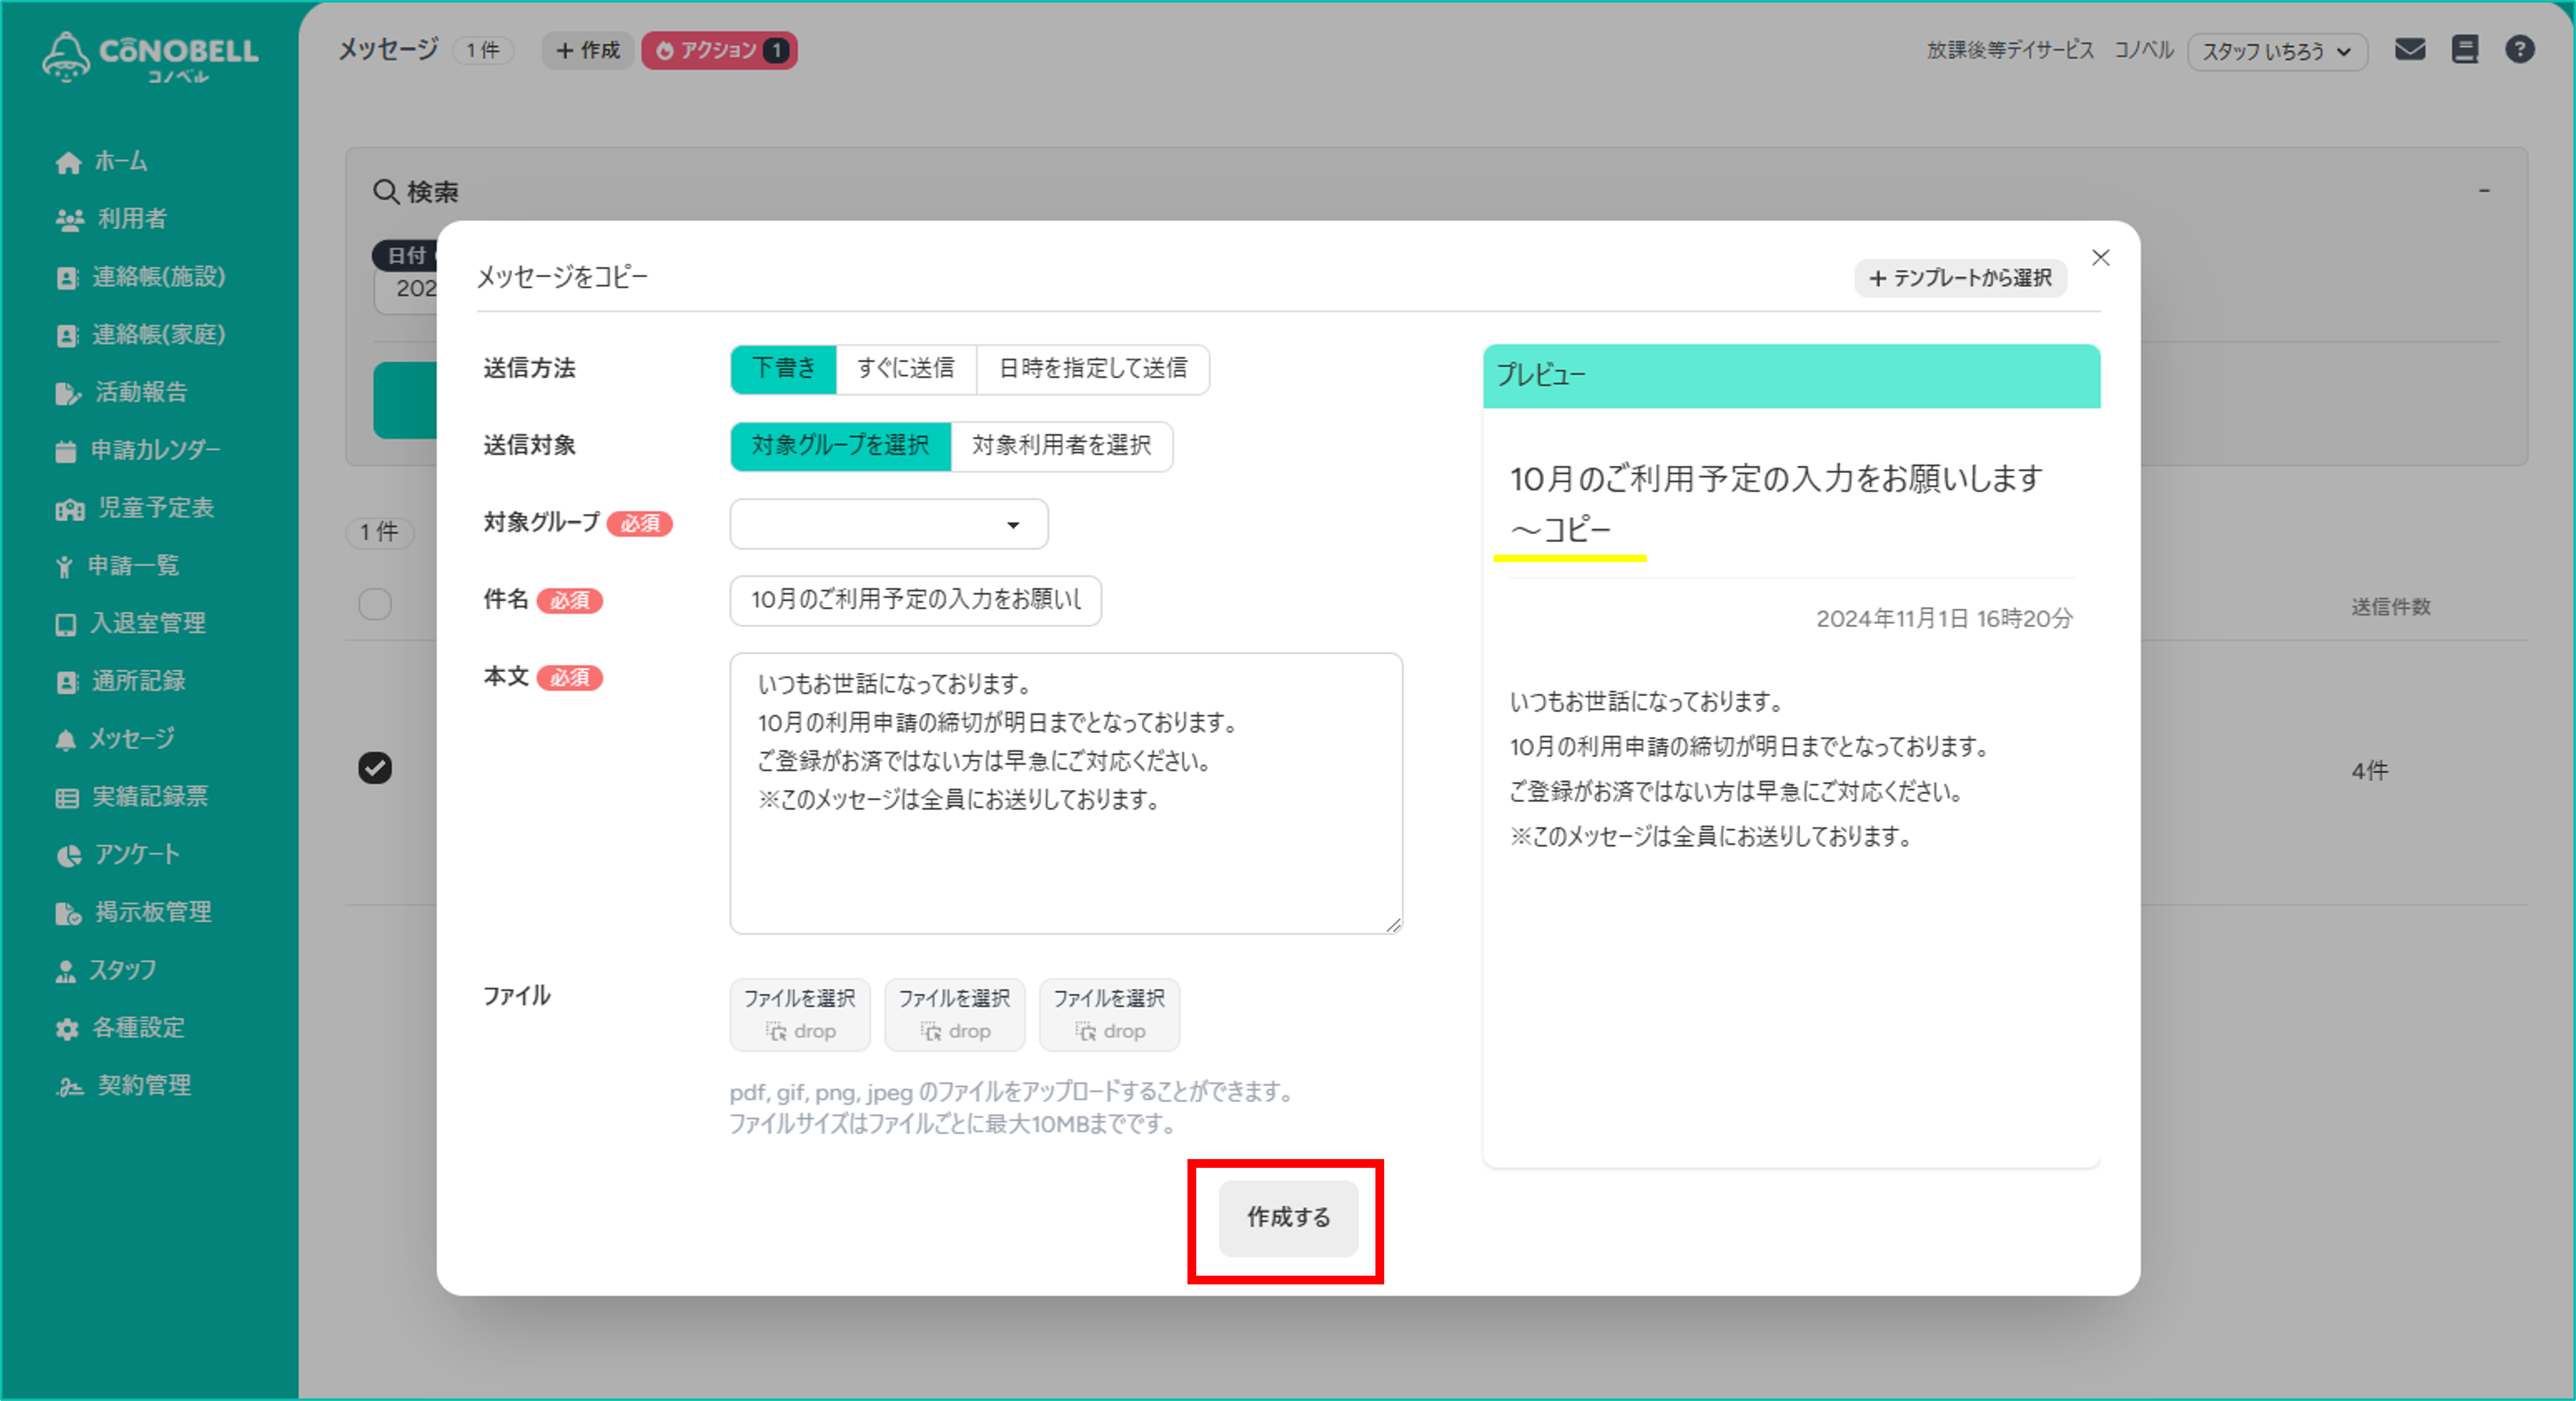Click the 件名 subject input field
This screenshot has width=2576, height=1401.
tap(915, 600)
